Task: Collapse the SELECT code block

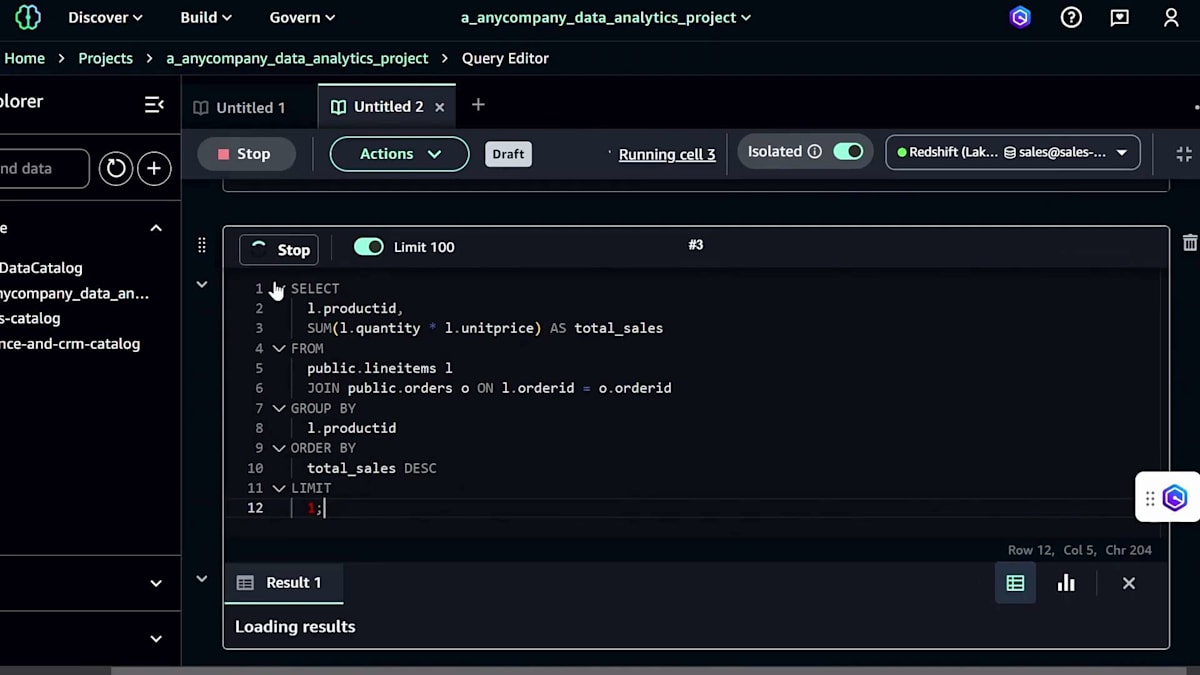Action: (279, 289)
